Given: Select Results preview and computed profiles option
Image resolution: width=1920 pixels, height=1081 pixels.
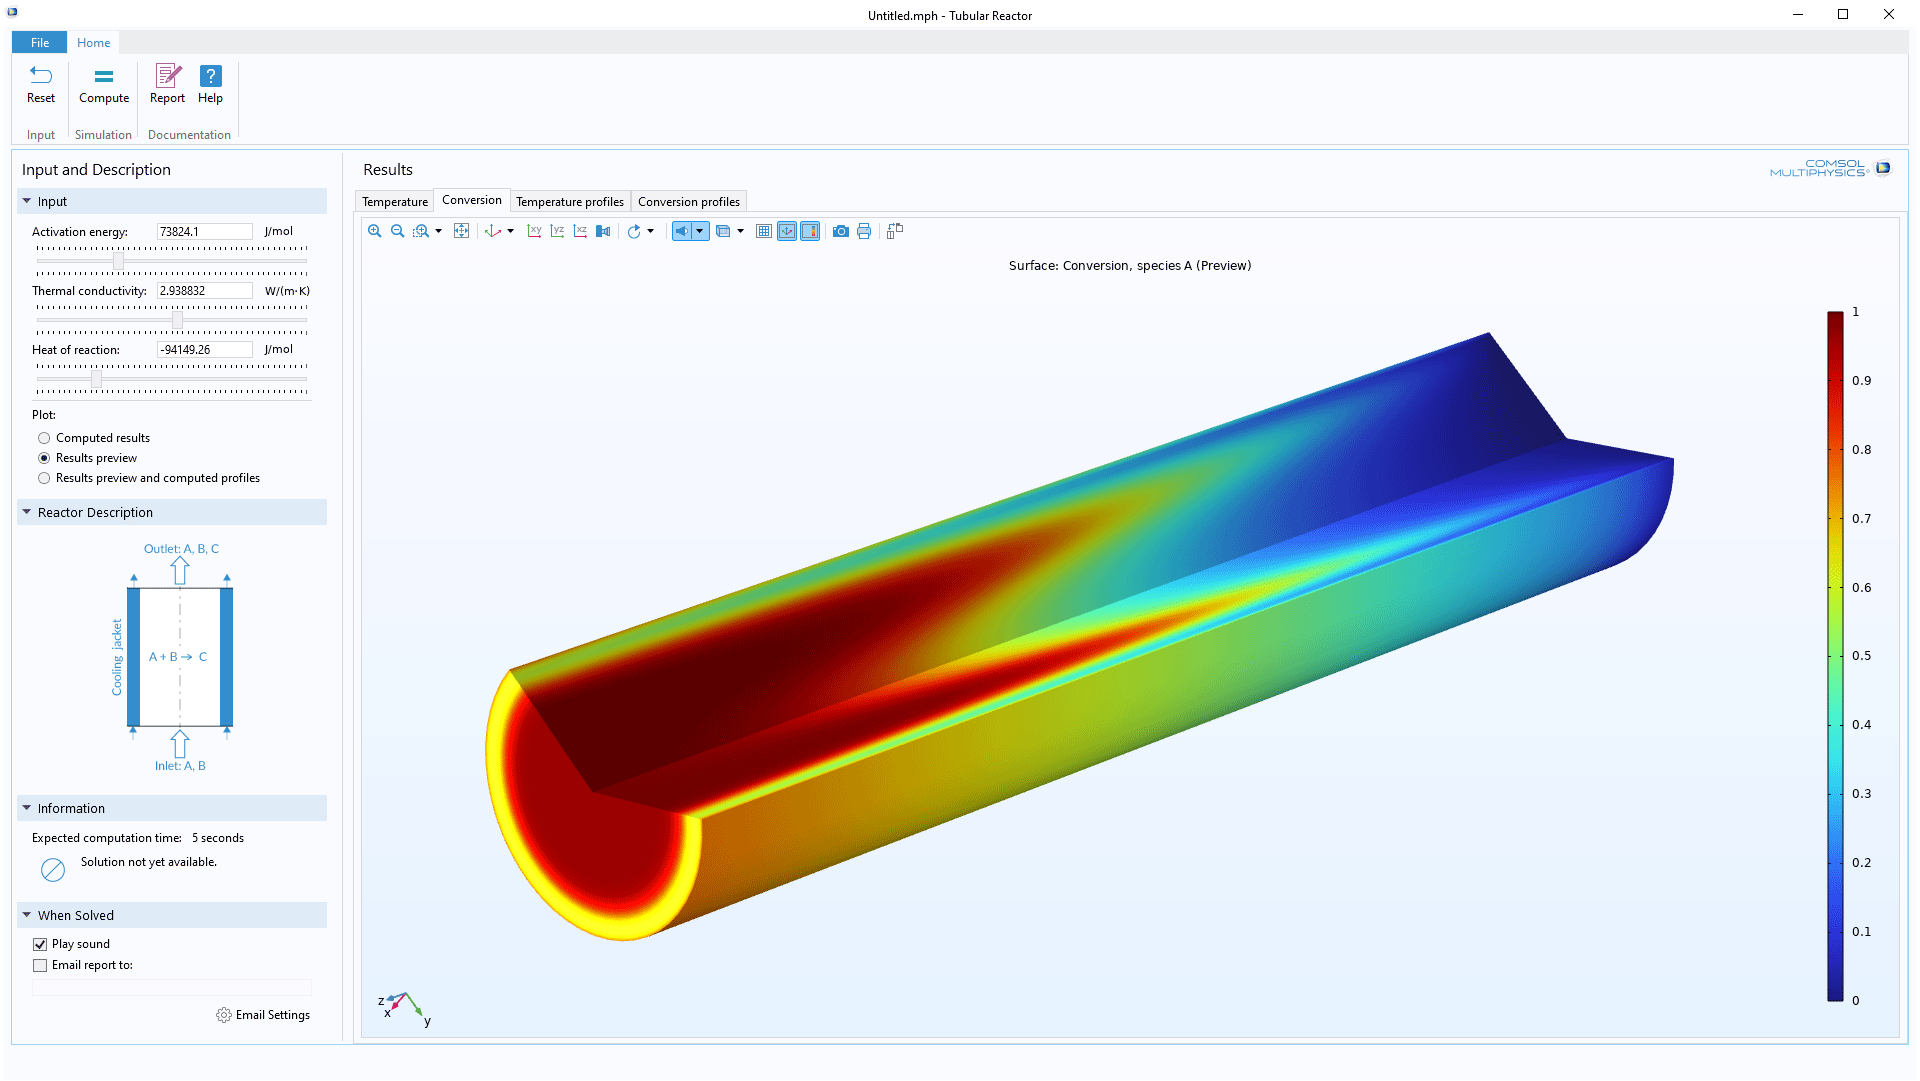Looking at the screenshot, I should click(44, 478).
